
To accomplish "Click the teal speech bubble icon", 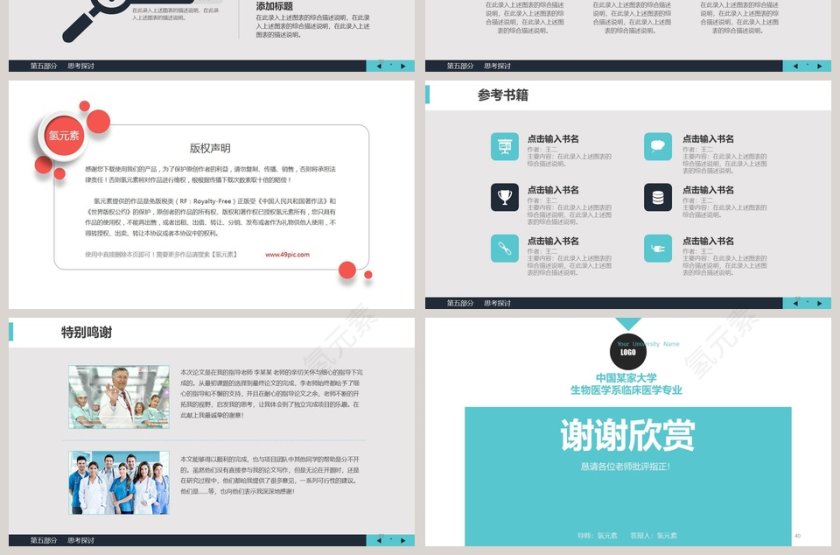I will point(657,146).
